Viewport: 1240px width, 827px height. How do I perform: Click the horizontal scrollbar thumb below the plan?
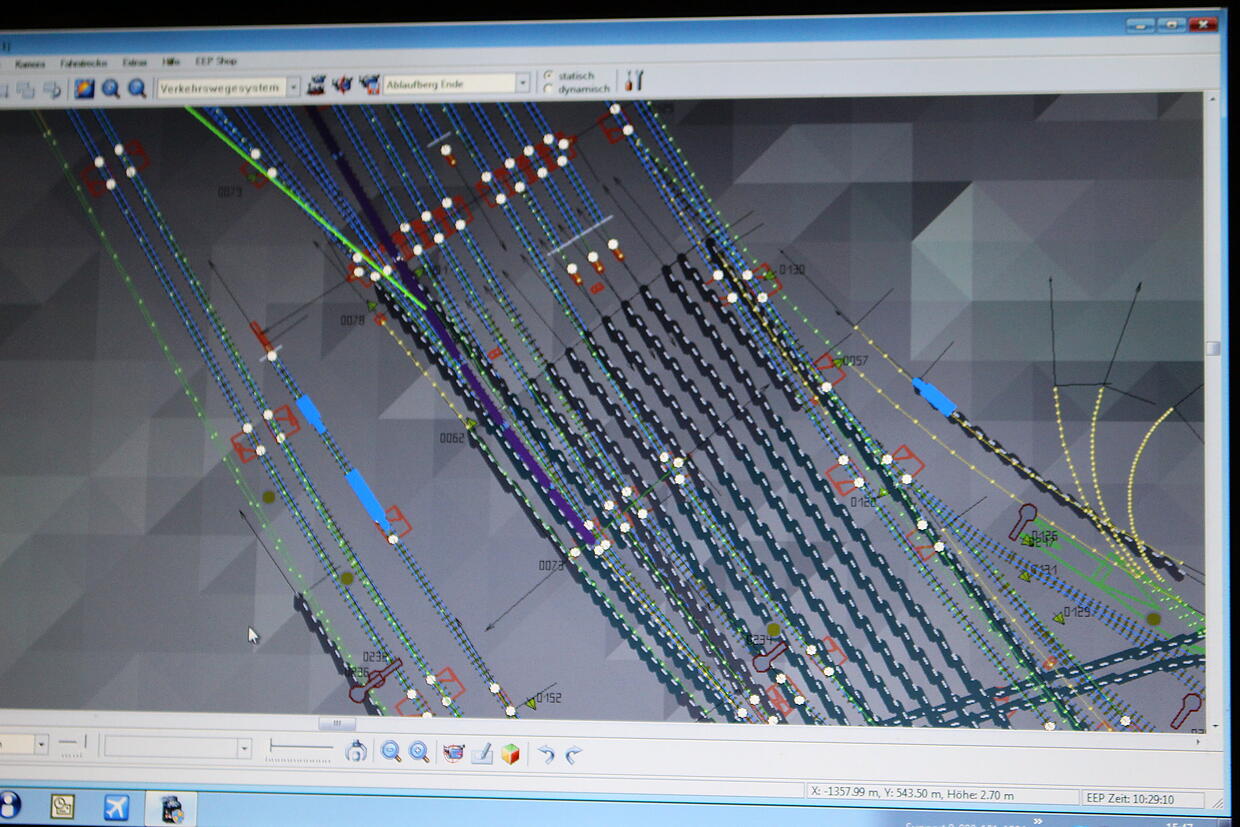click(x=337, y=723)
